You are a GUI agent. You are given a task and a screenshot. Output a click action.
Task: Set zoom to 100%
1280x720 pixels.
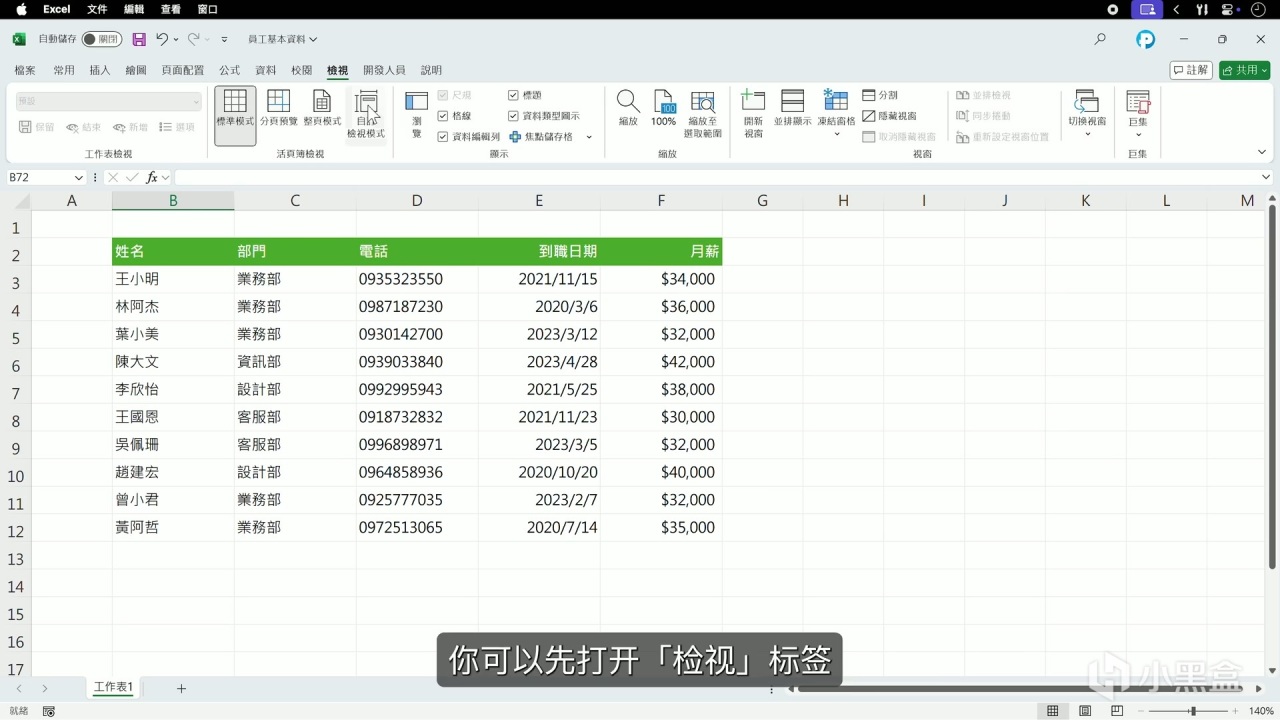tap(664, 108)
